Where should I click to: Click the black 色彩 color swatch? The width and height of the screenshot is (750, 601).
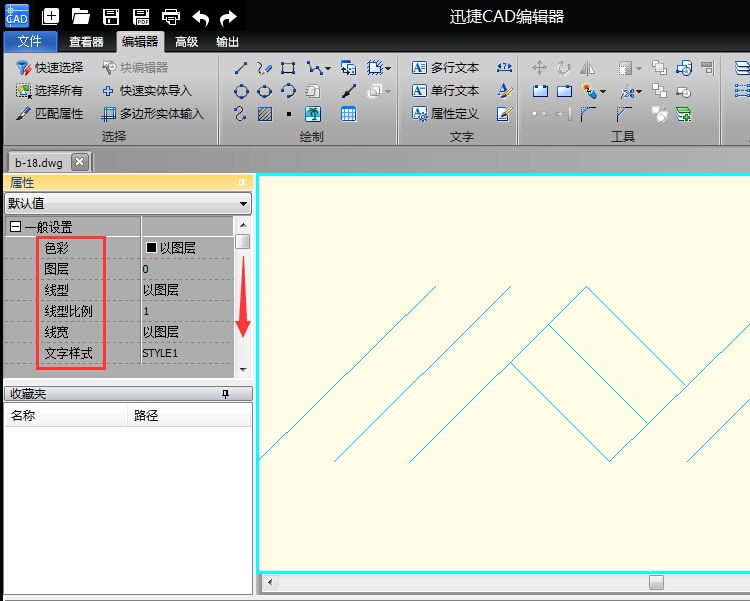pyautogui.click(x=152, y=248)
